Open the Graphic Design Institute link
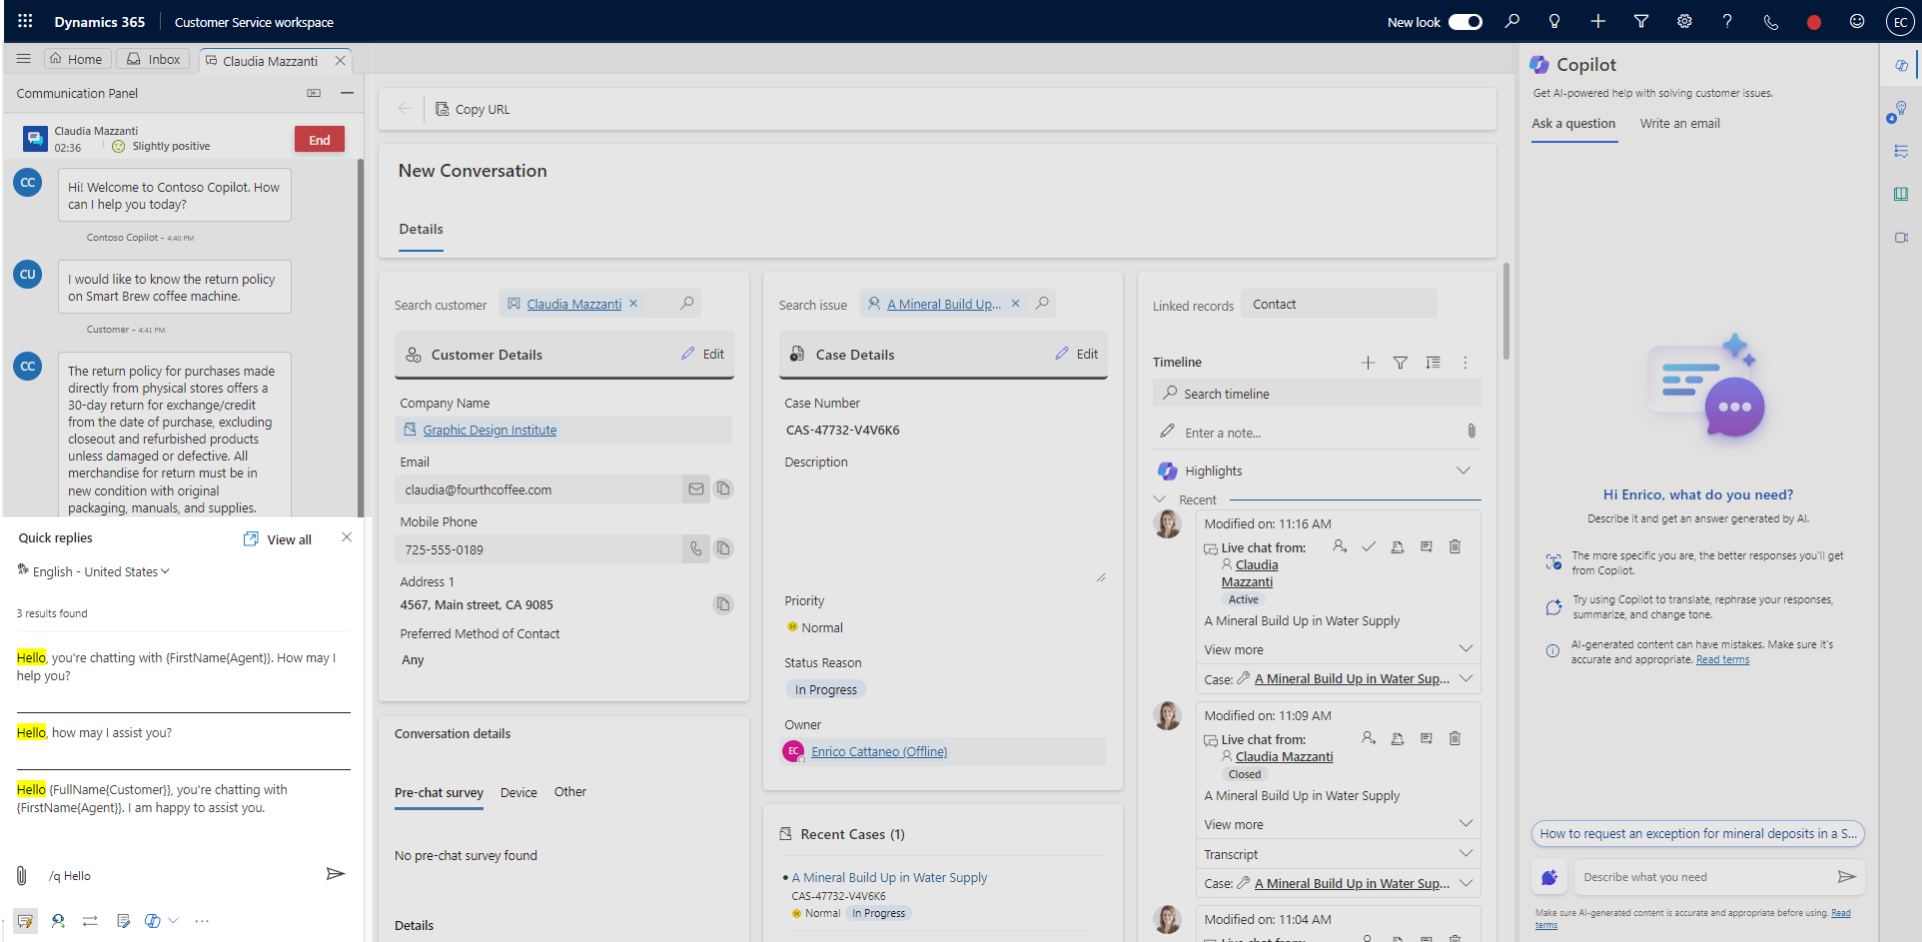The image size is (1922, 942). [x=491, y=429]
